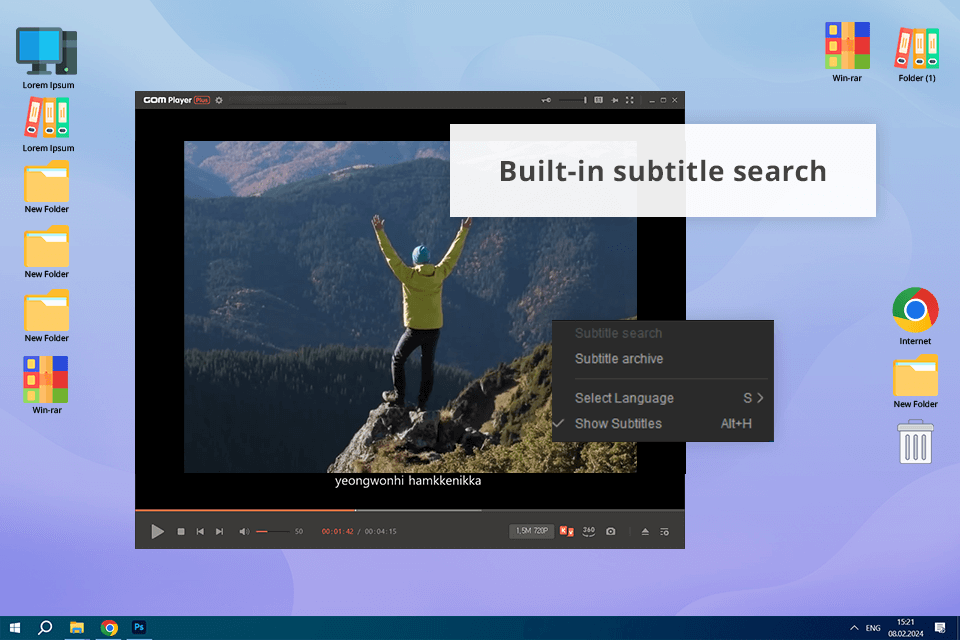Jump to the previous track
The height and width of the screenshot is (640, 960).
point(200,532)
